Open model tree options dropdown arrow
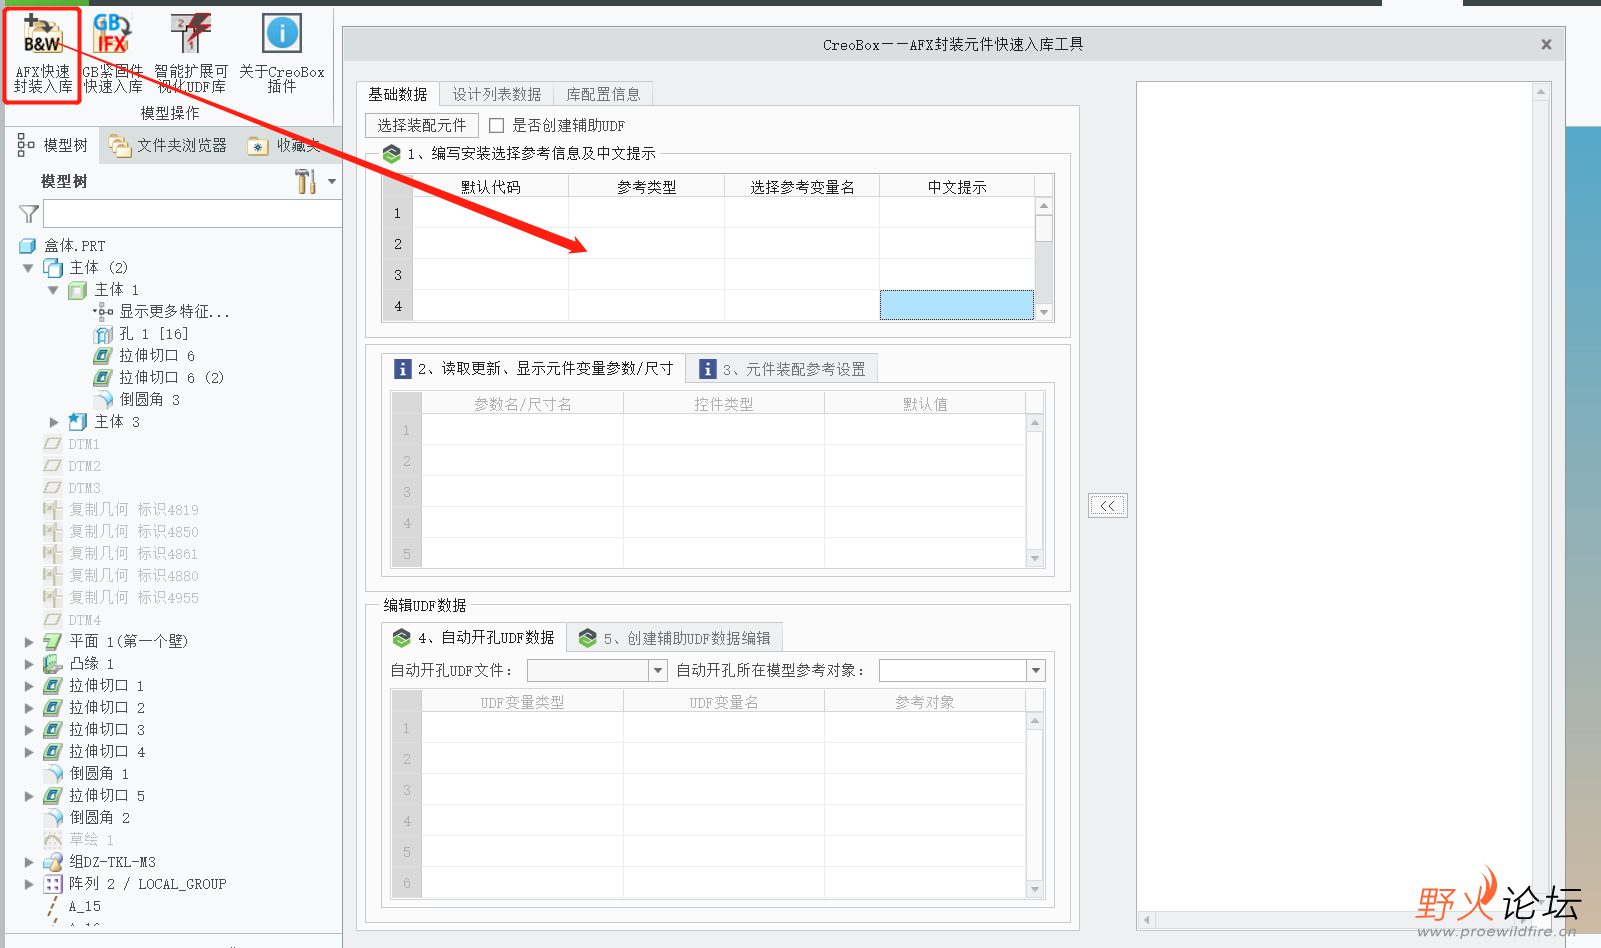The height and width of the screenshot is (948, 1601). 331,182
